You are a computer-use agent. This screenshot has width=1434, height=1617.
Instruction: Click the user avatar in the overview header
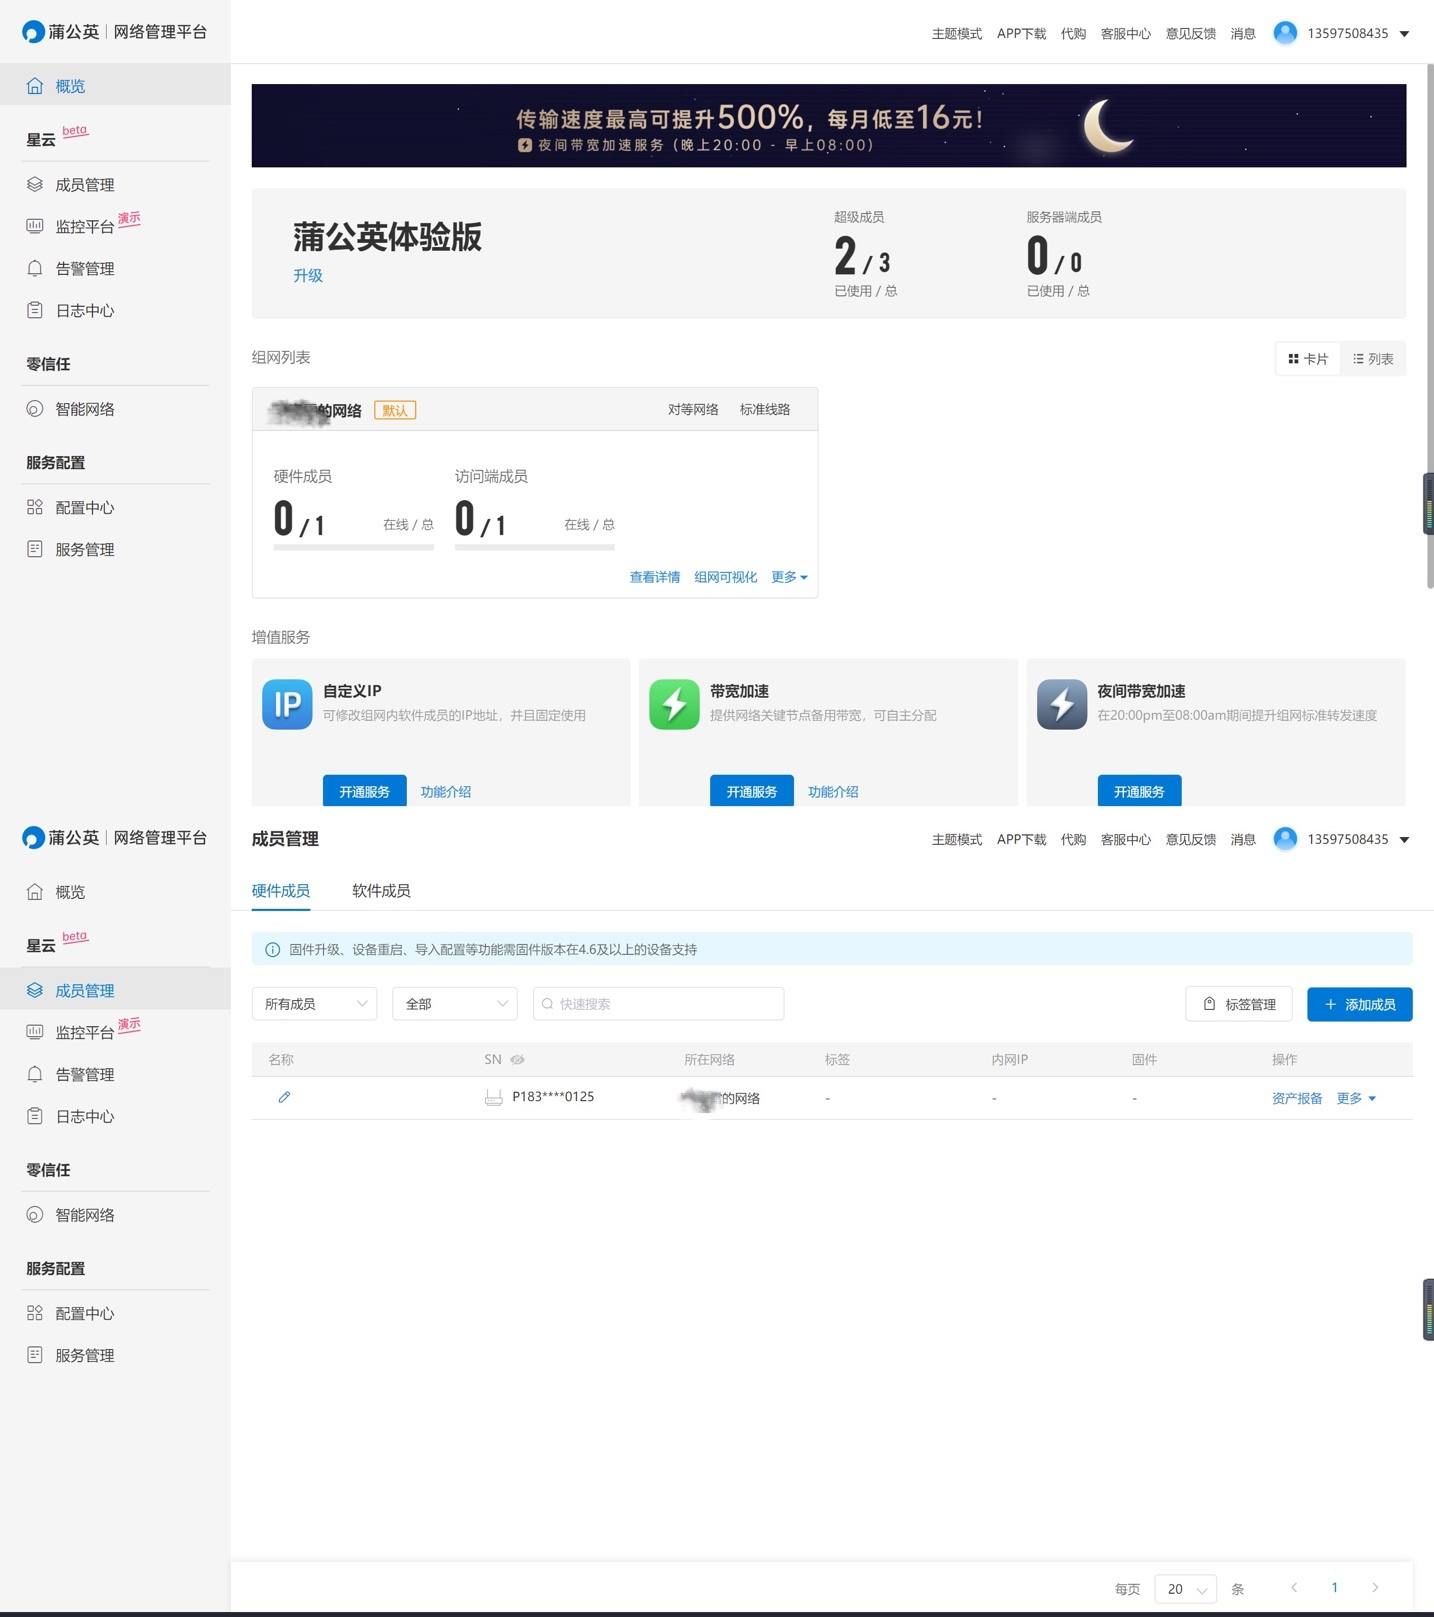point(1285,33)
